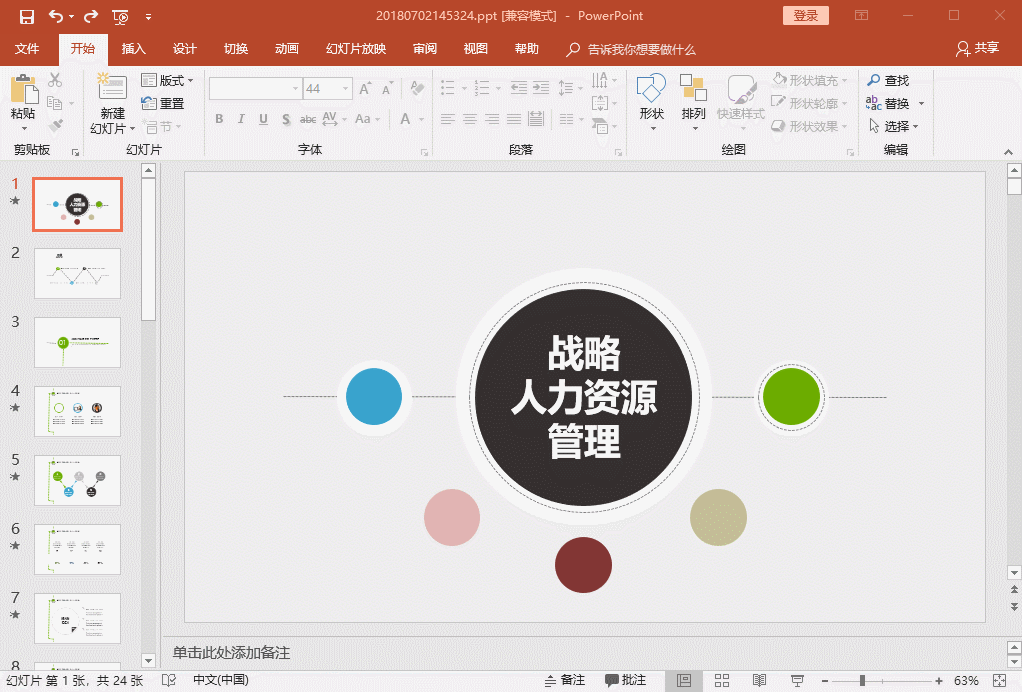This screenshot has width=1022, height=692.
Task: Switch to Reading view icon
Action: tap(759, 680)
